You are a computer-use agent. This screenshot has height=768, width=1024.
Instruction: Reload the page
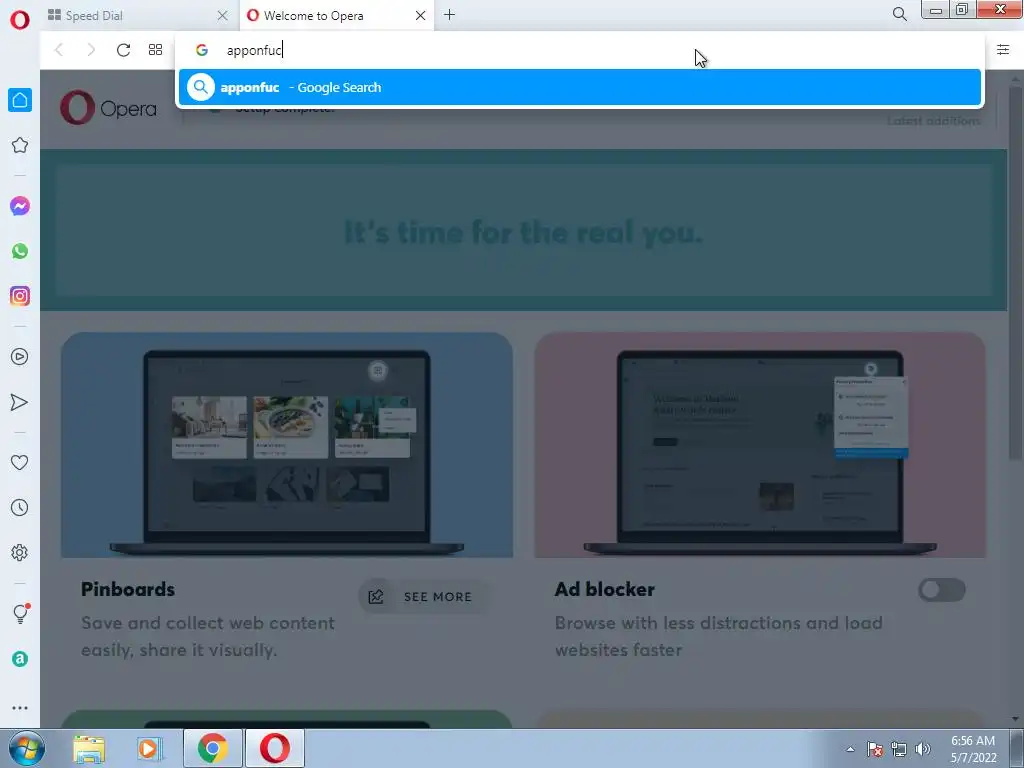123,50
